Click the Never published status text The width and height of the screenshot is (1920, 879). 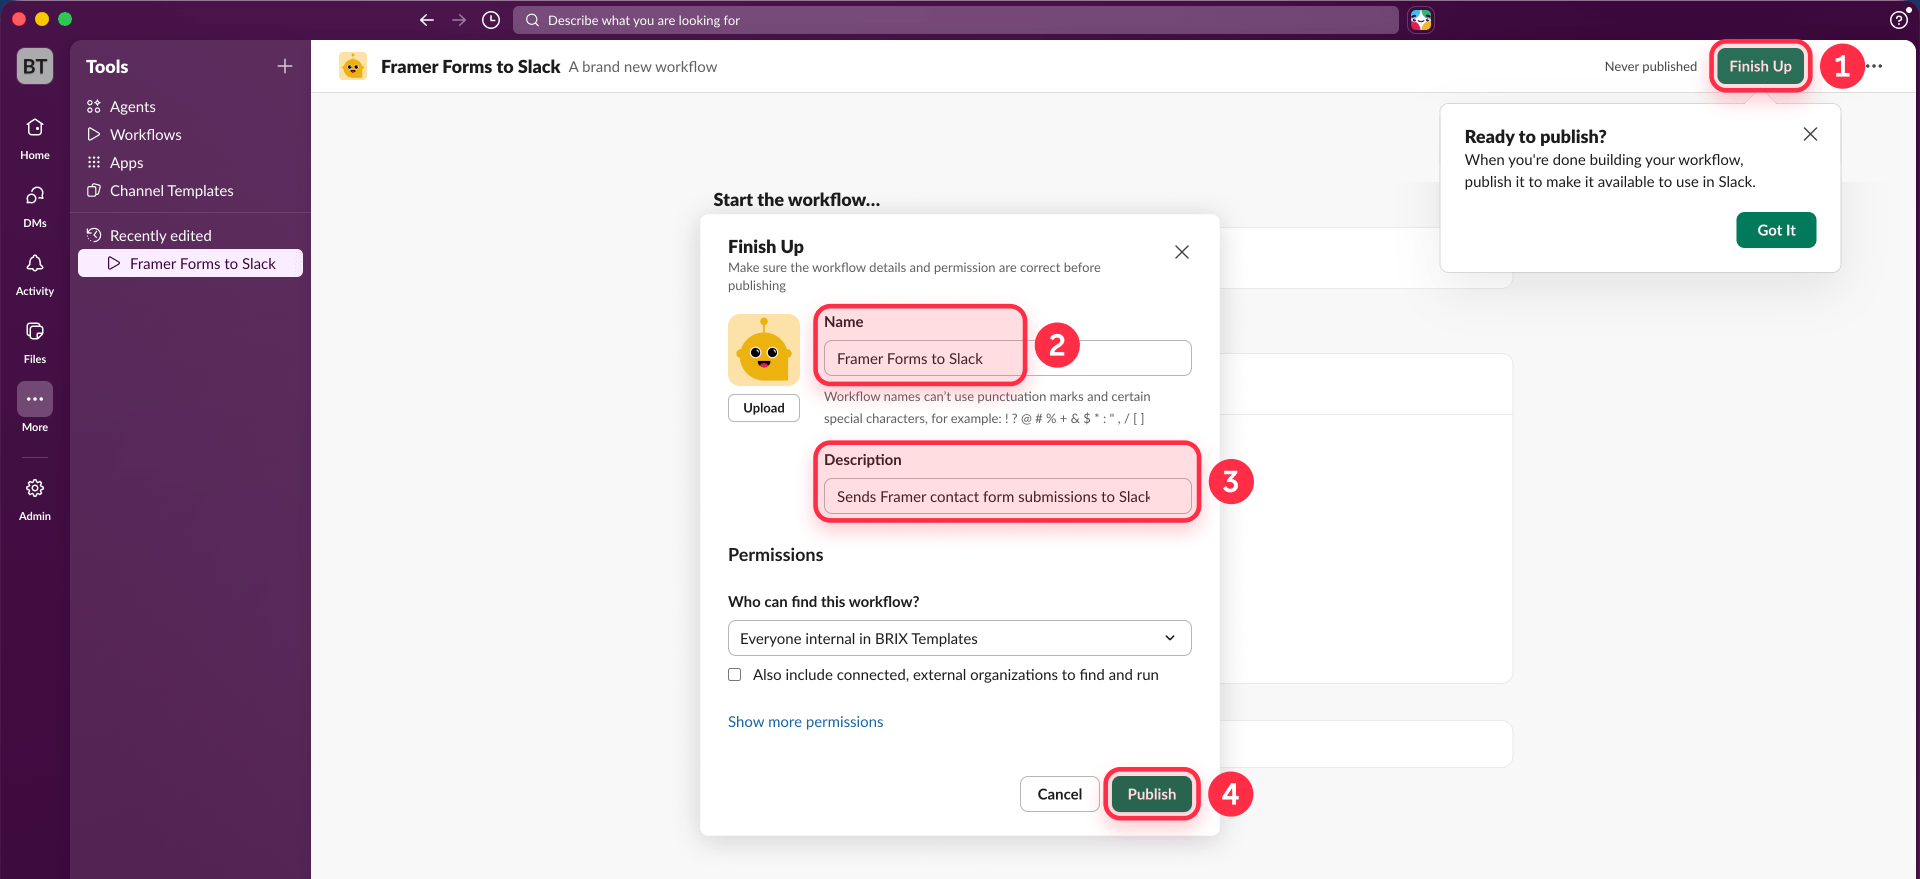click(x=1651, y=66)
